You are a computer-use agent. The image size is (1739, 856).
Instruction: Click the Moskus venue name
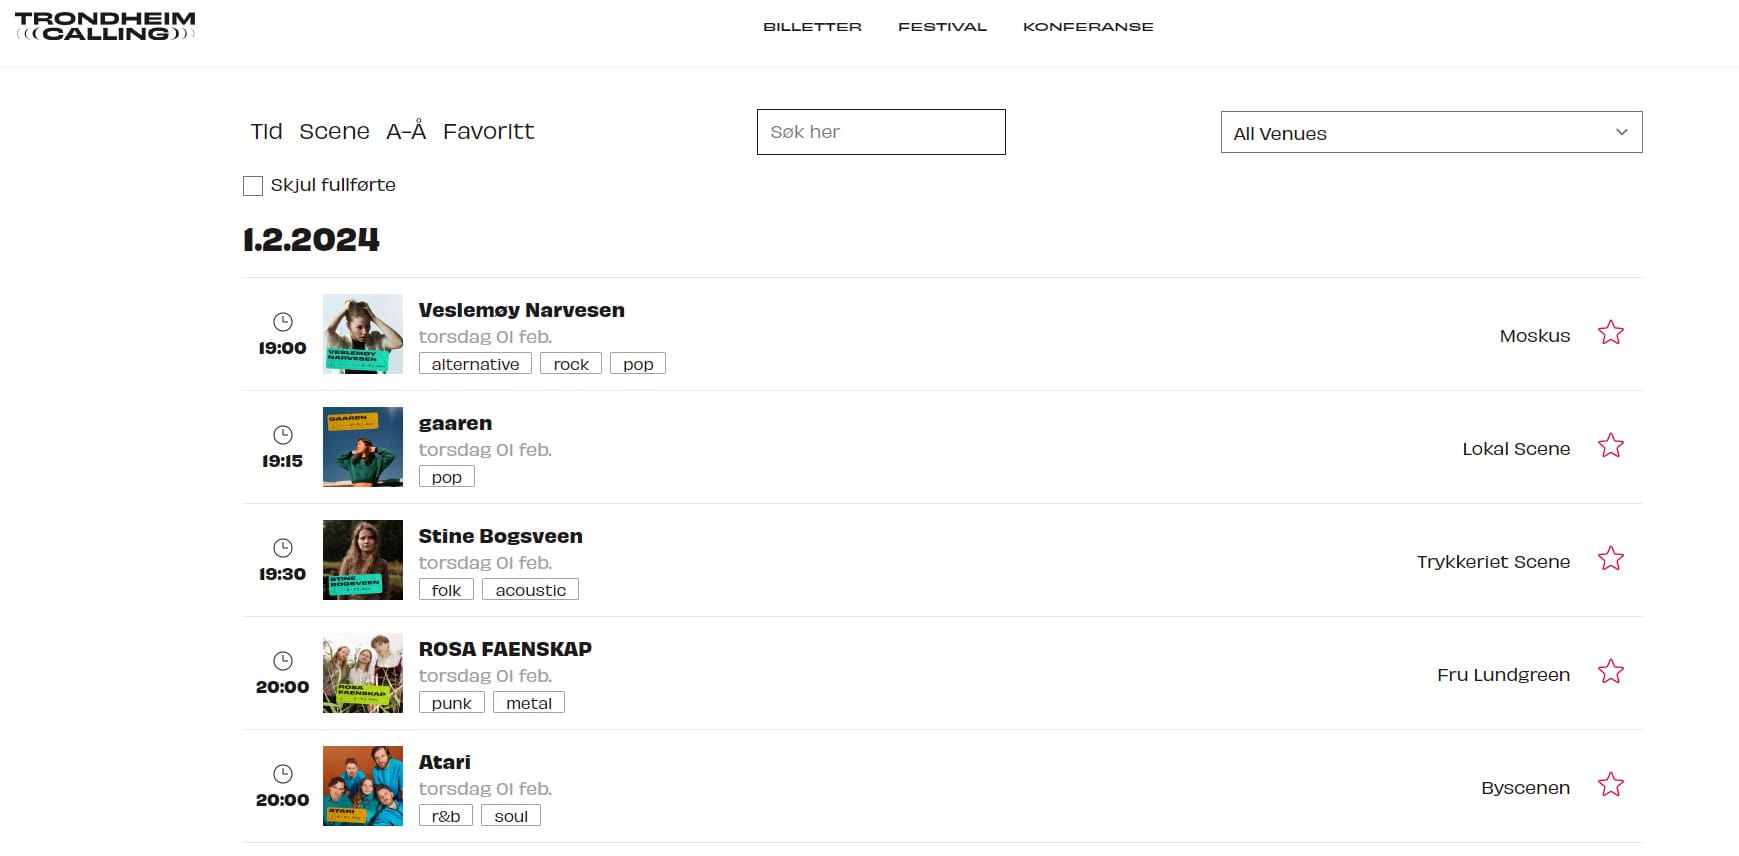pos(1534,336)
